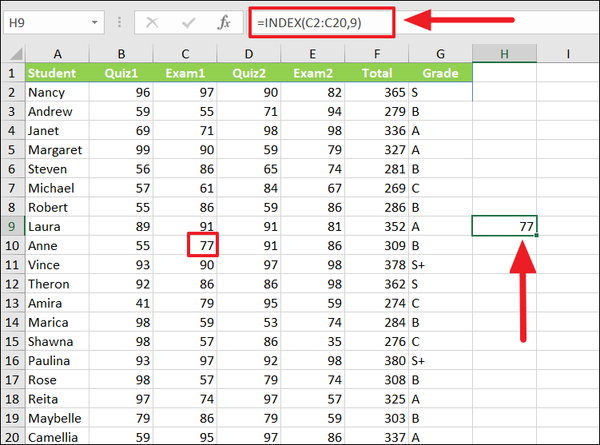
Task: Select the cell containing Andrew
Action: coord(57,111)
